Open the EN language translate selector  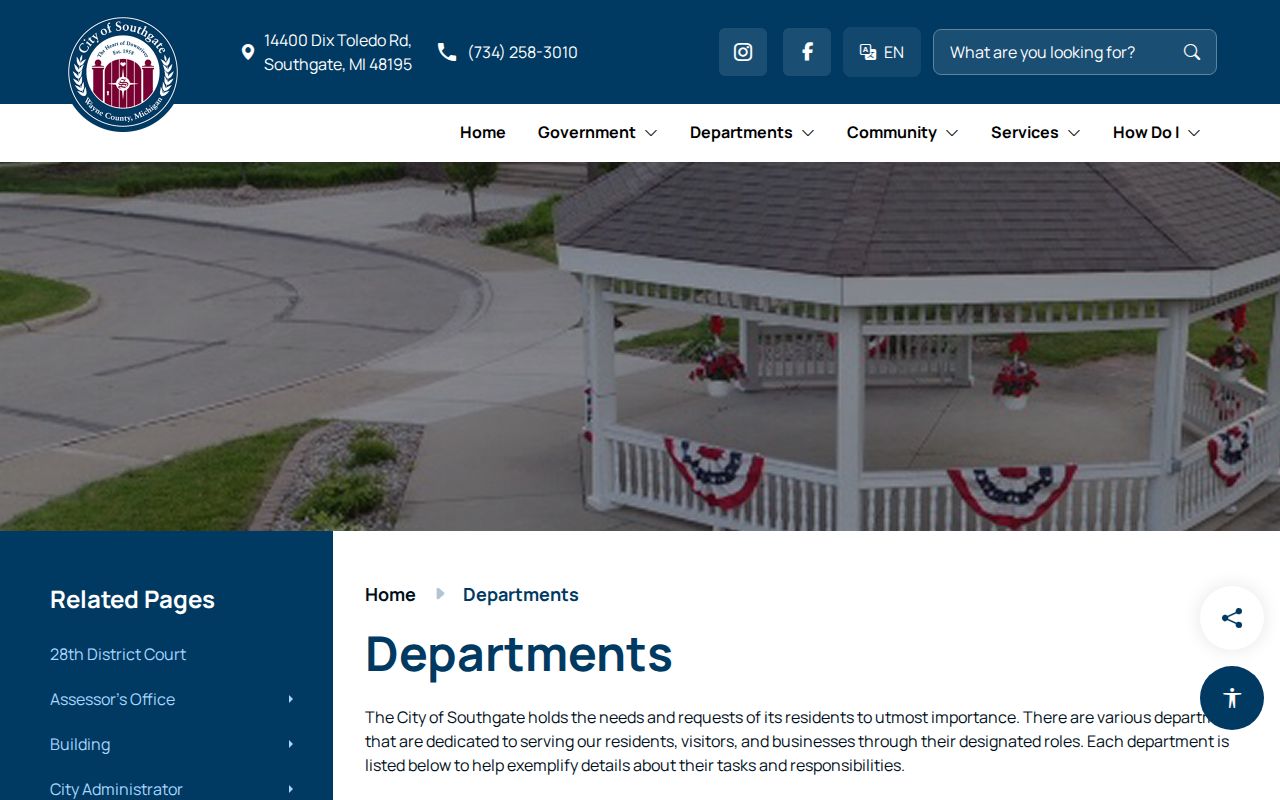(x=882, y=52)
